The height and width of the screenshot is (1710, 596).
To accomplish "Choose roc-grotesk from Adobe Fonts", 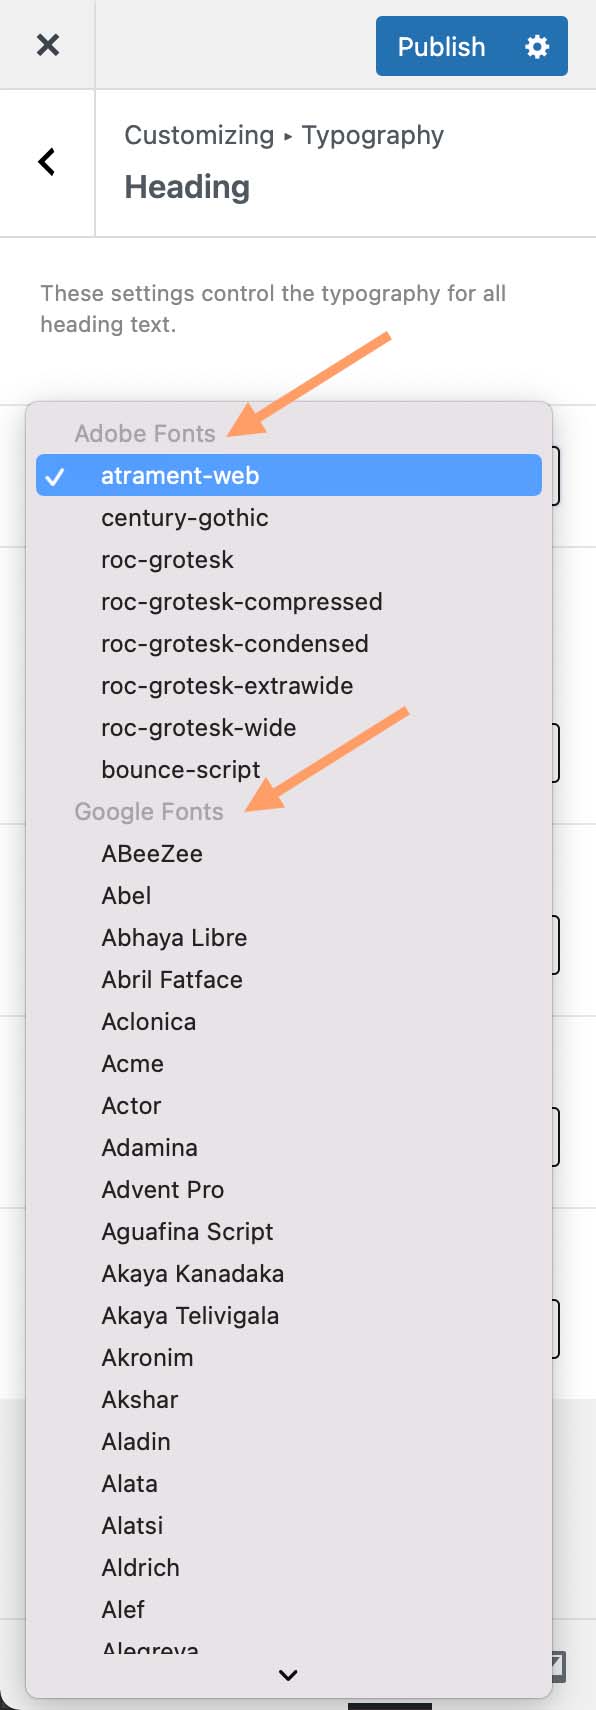I will [x=167, y=559].
